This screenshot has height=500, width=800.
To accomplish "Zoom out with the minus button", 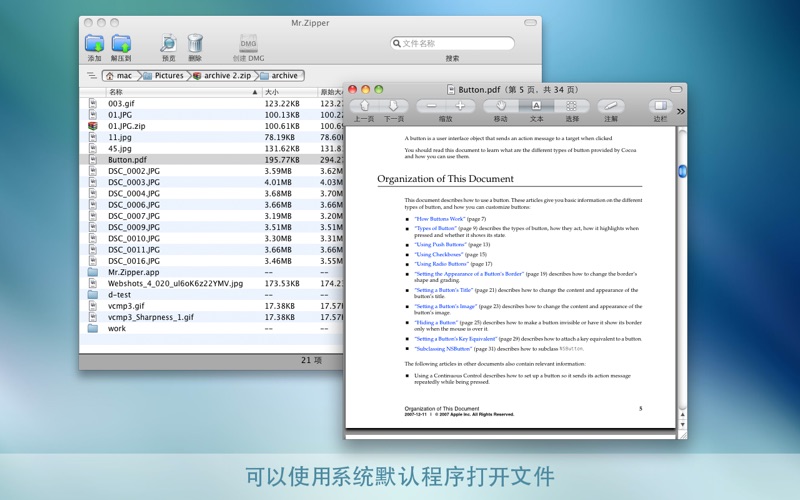I will pos(431,106).
